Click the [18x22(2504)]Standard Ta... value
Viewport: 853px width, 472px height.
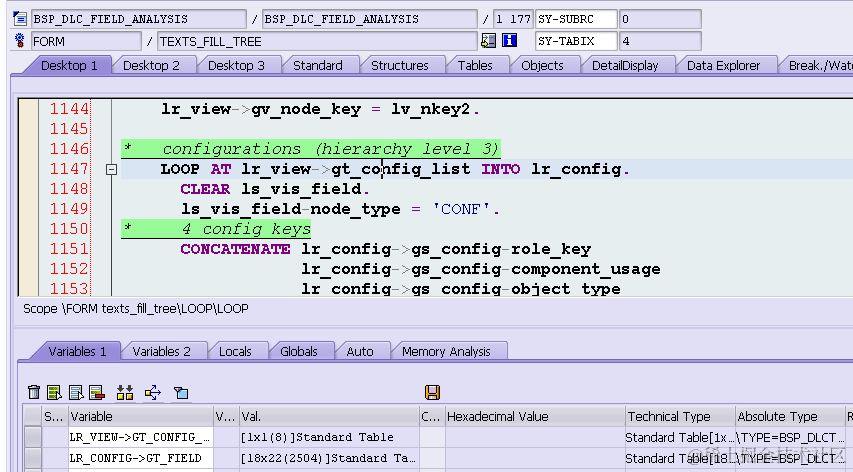click(328, 458)
